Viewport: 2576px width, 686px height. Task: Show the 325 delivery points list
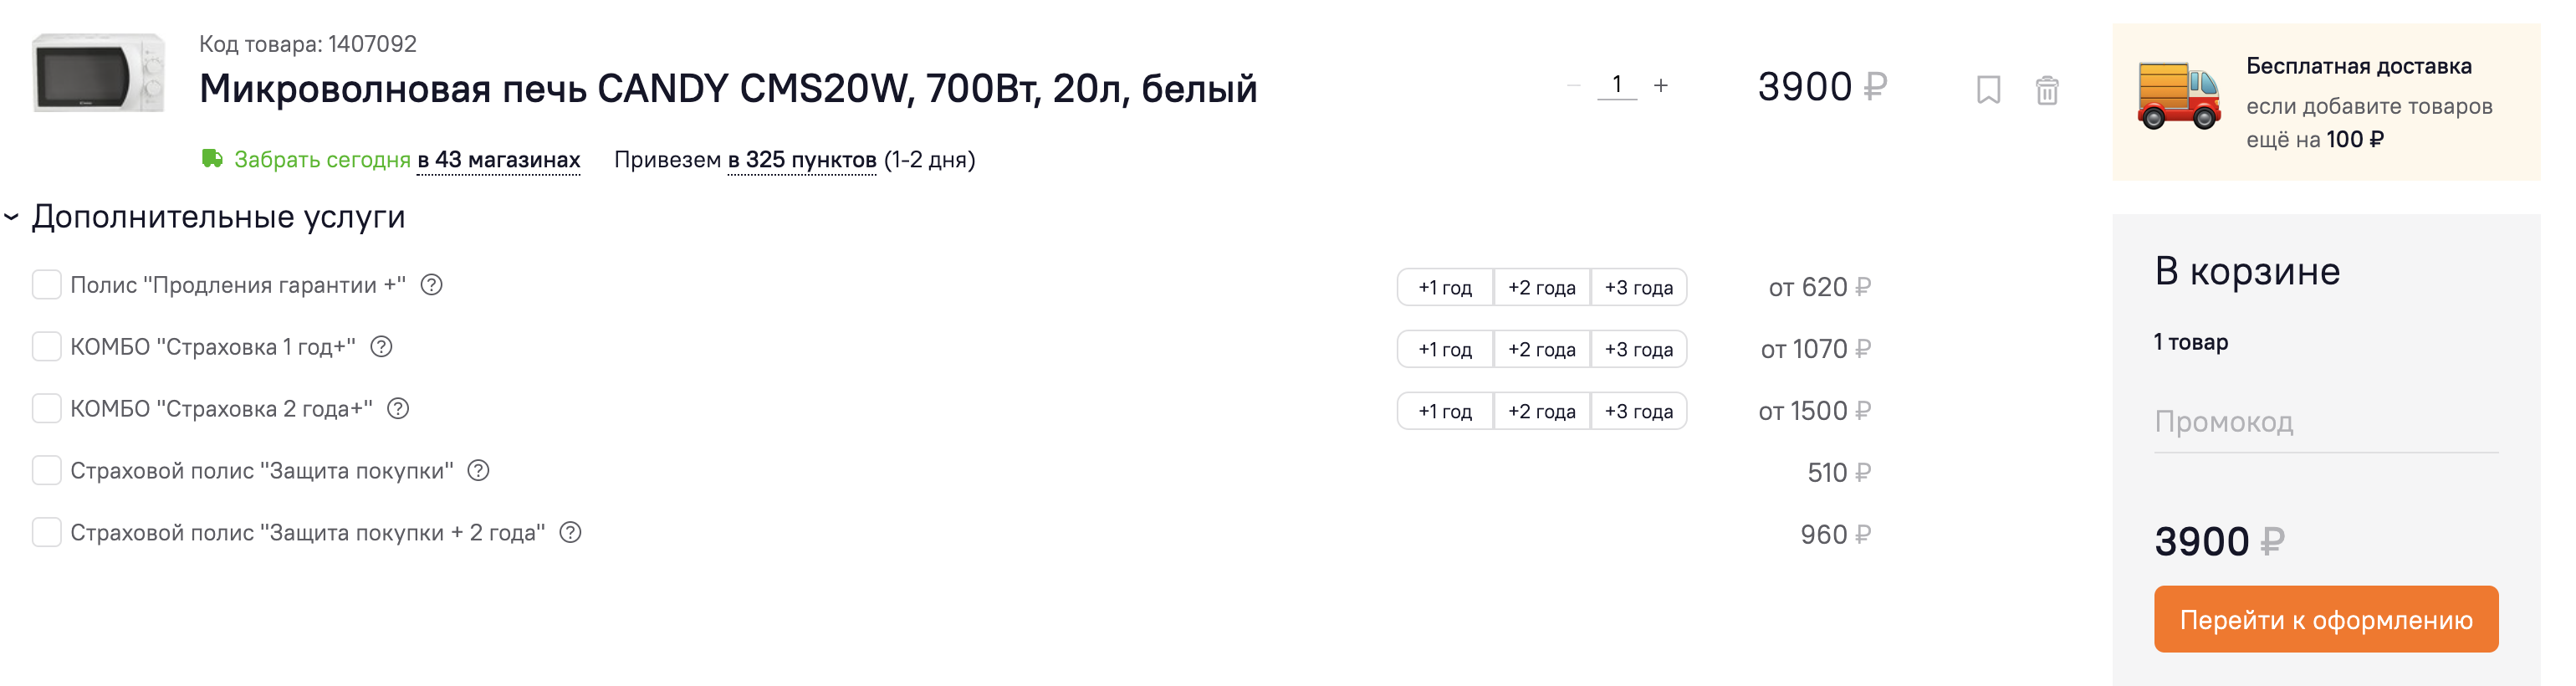801,160
